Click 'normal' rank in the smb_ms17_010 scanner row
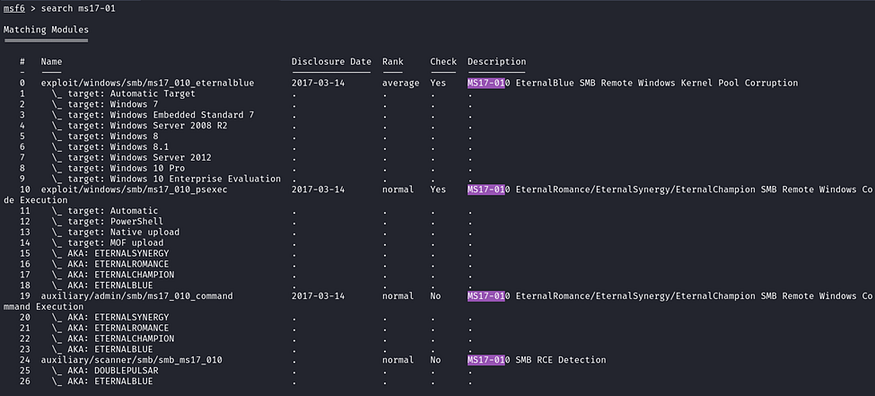Viewport: 875px width, 396px height. coord(398,360)
